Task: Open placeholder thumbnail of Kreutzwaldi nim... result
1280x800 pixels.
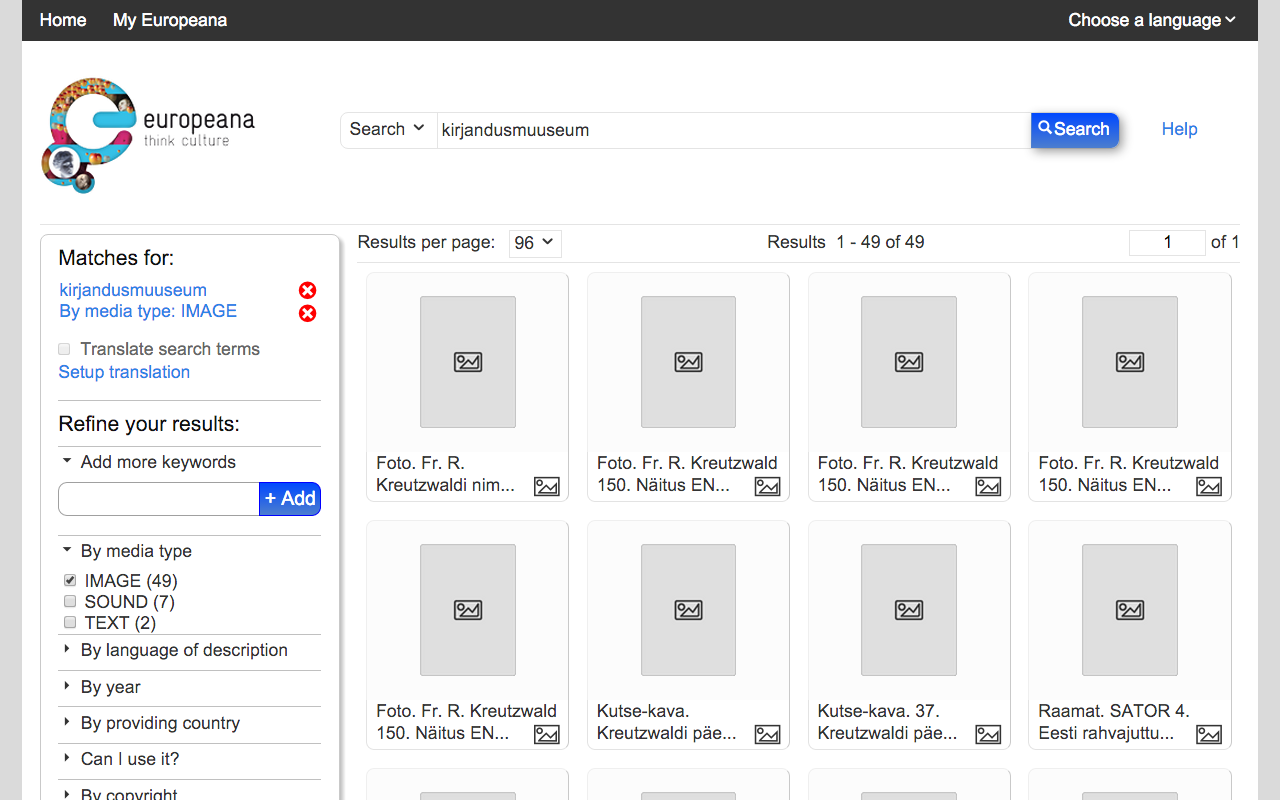Action: pyautogui.click(x=468, y=362)
